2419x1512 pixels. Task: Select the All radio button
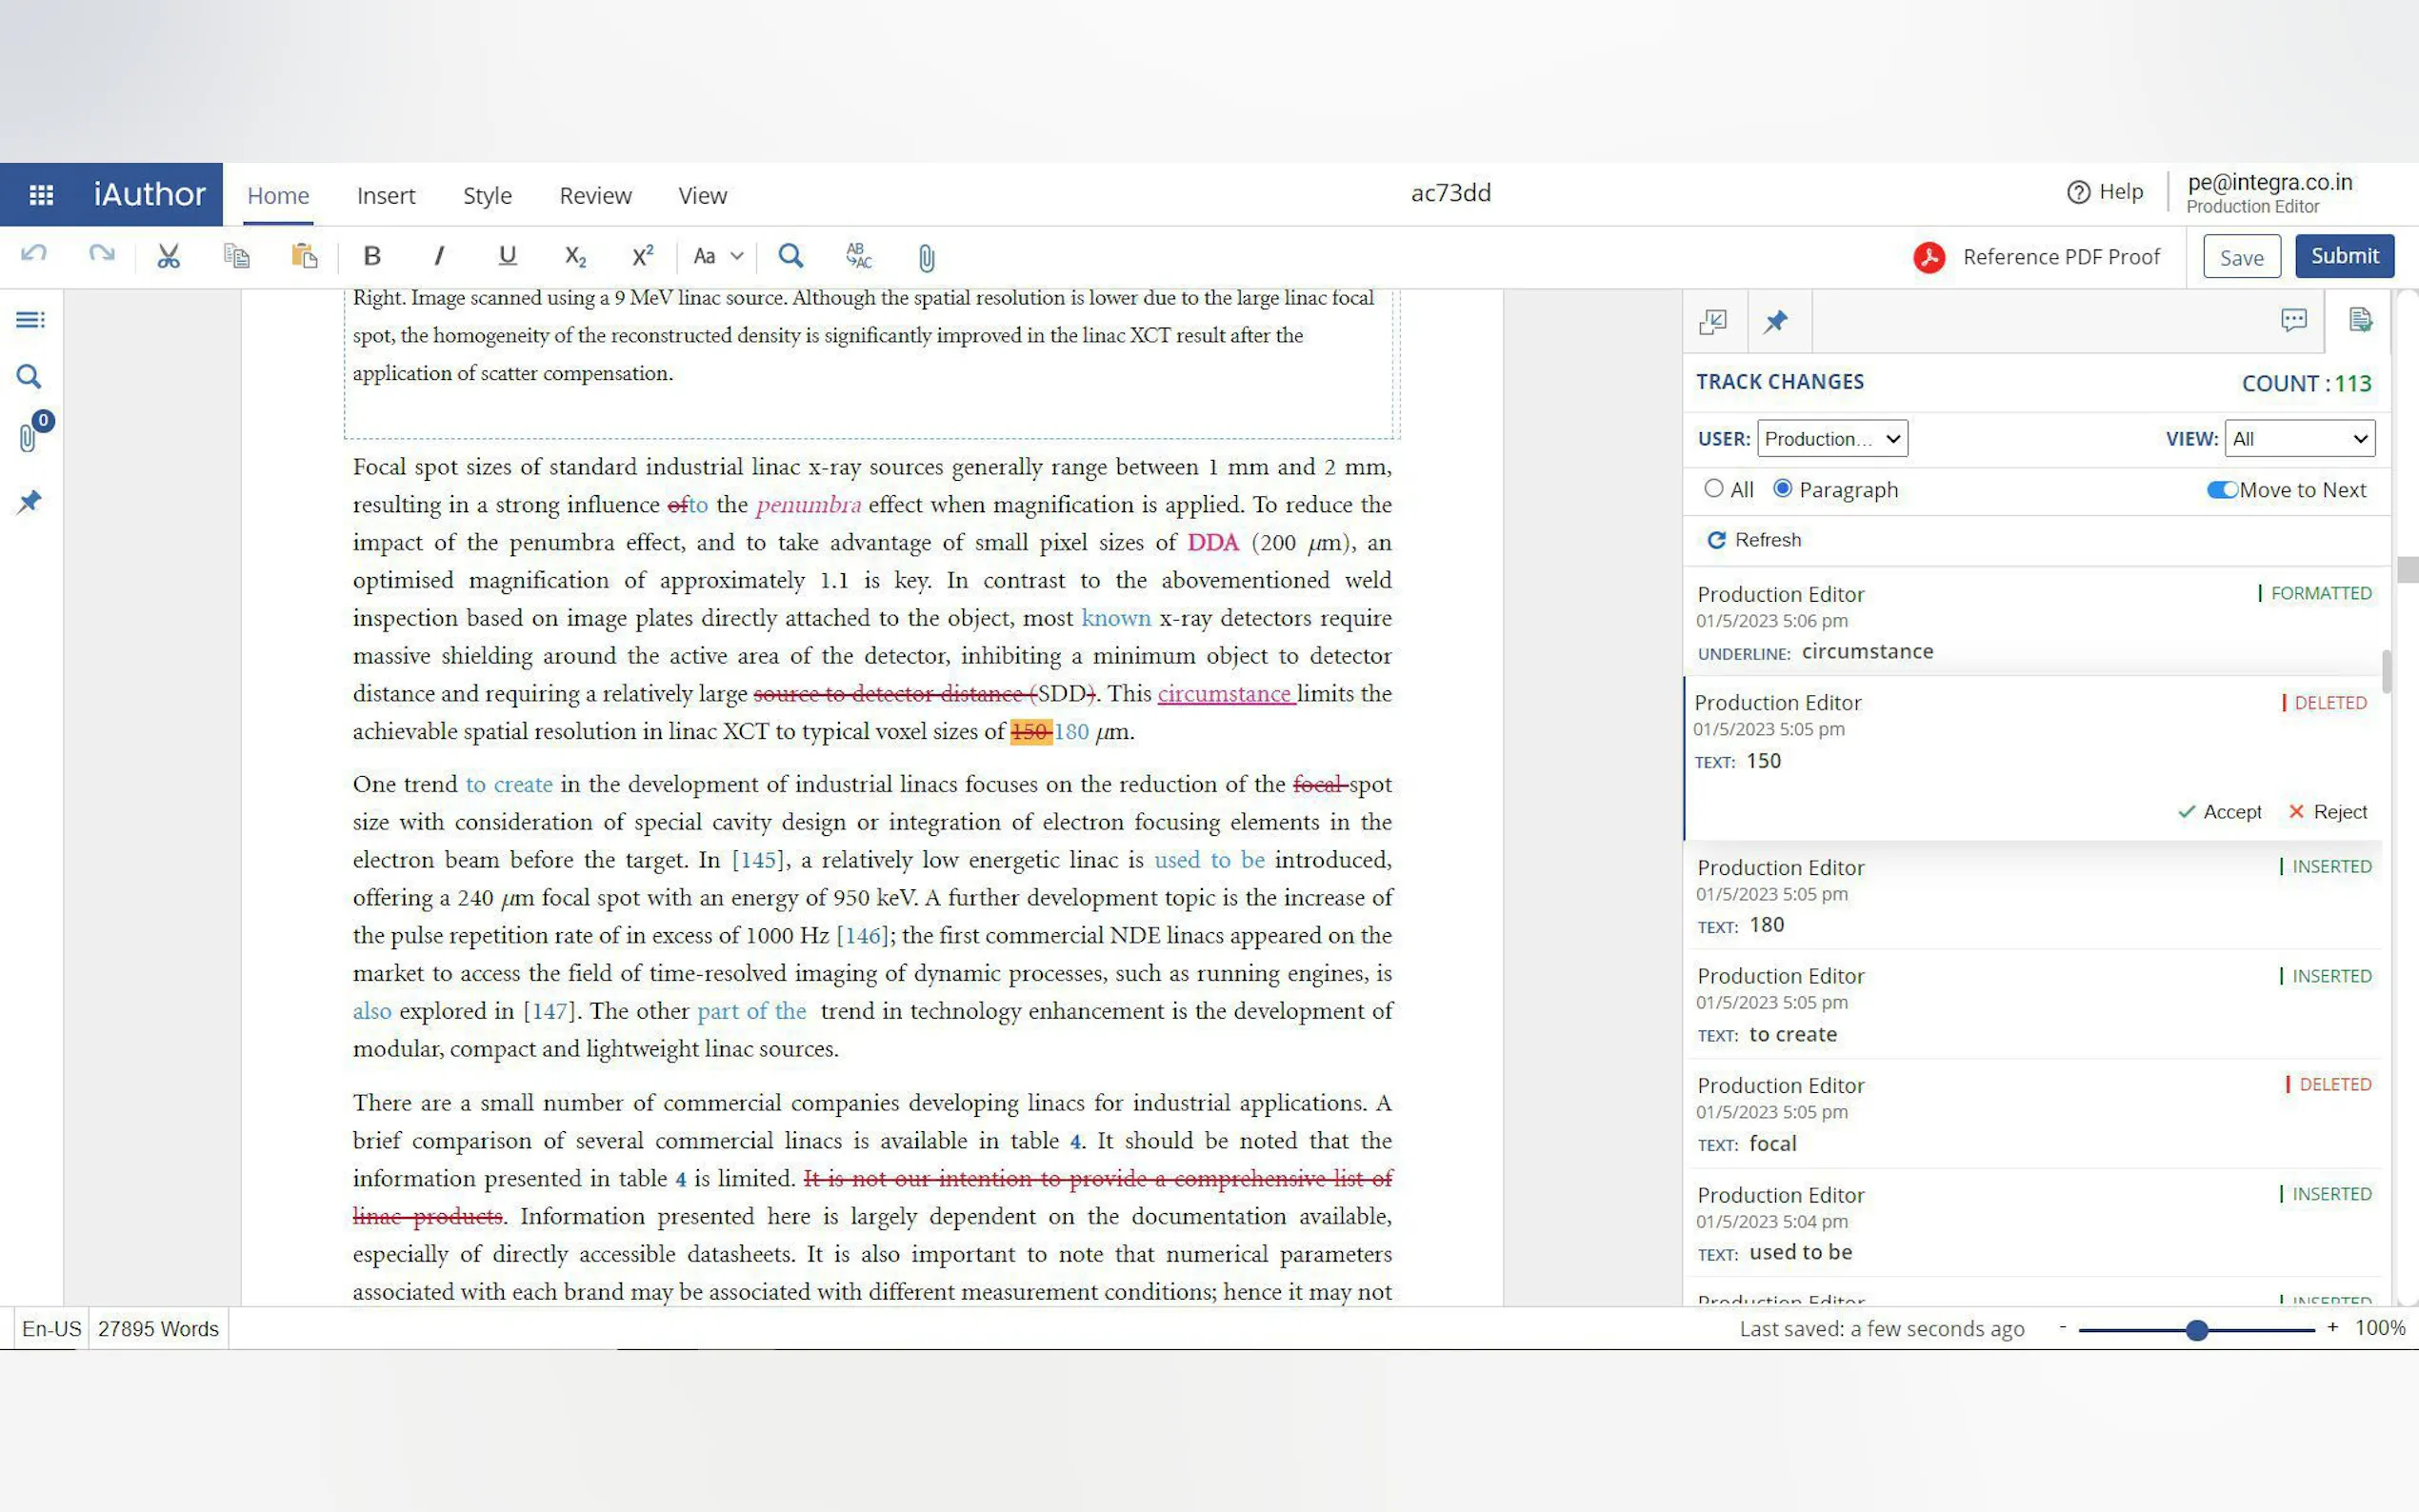click(1714, 489)
